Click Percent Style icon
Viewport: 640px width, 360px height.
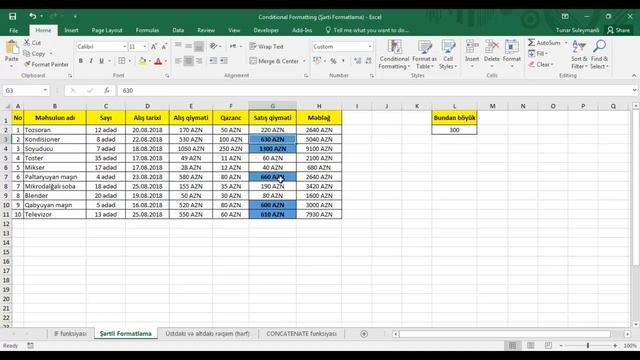pyautogui.click(x=333, y=61)
